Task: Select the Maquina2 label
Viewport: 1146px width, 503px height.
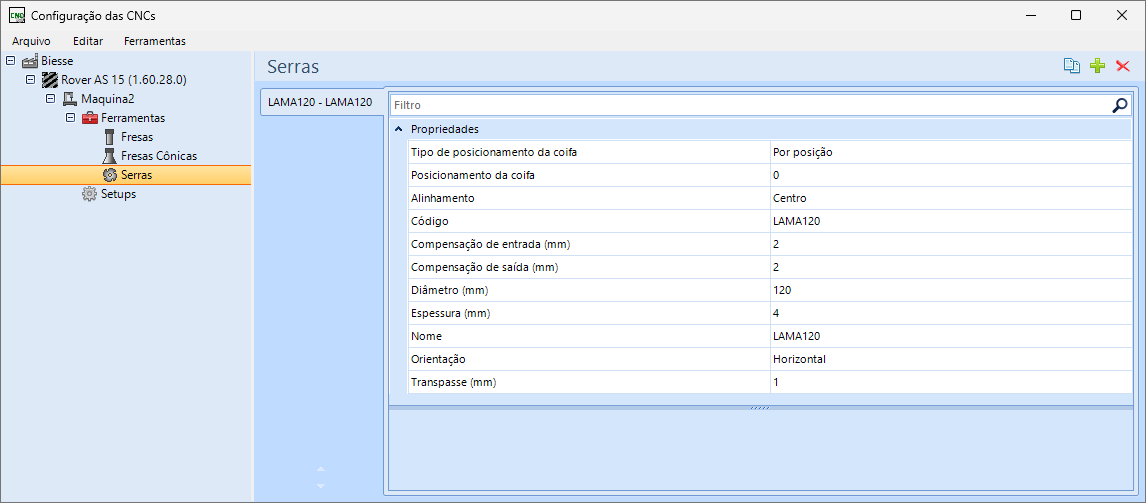Action: coord(107,98)
